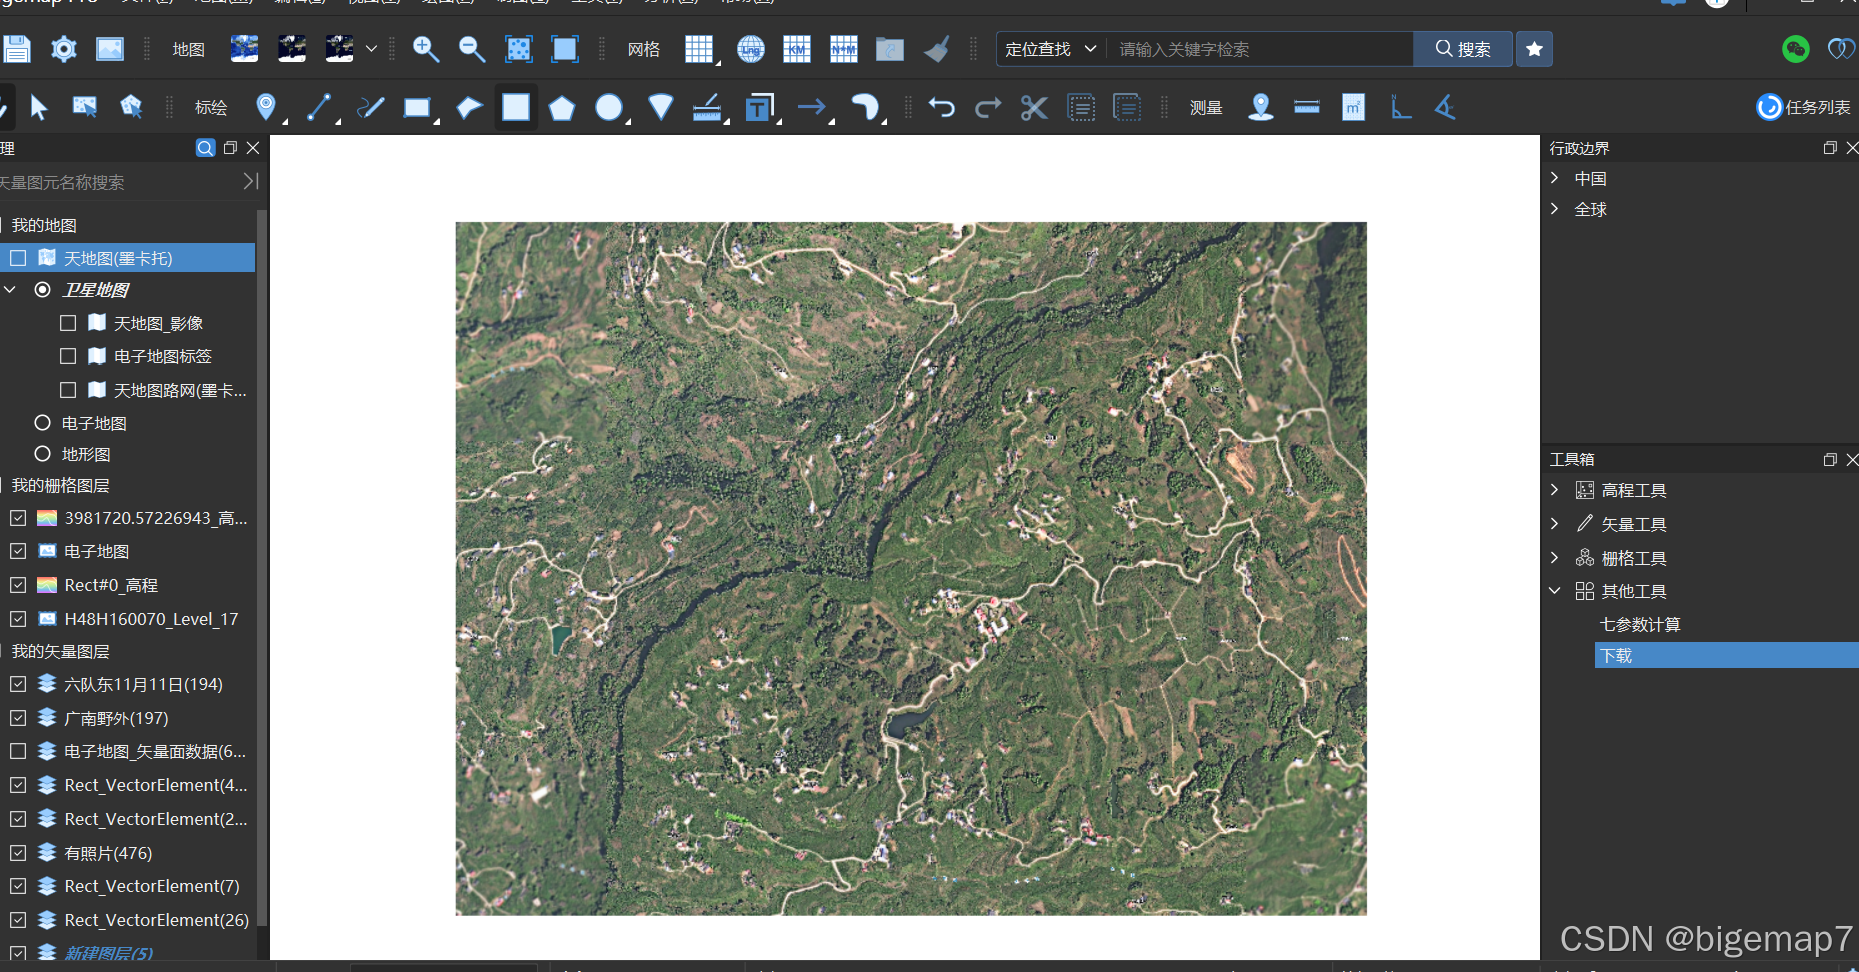Uncheck the H48H160070_Level_17 layer
Image resolution: width=1859 pixels, height=972 pixels.
[x=18, y=619]
